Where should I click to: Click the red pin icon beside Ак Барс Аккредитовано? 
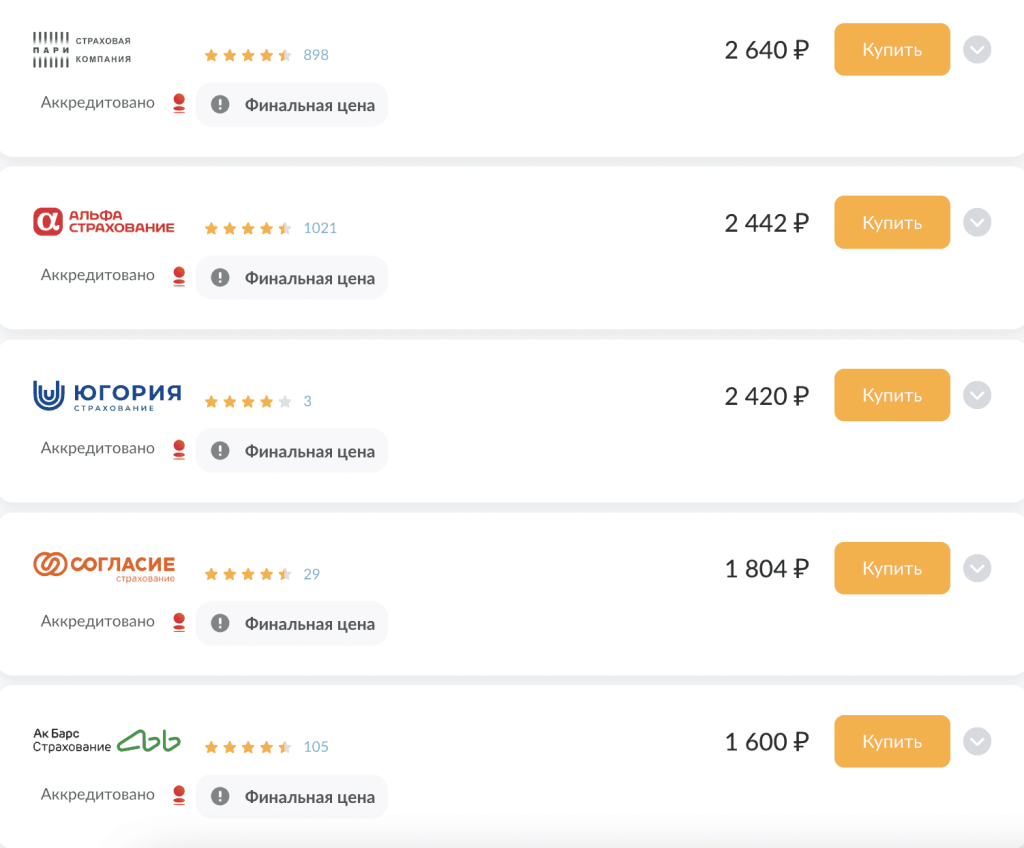tap(179, 795)
